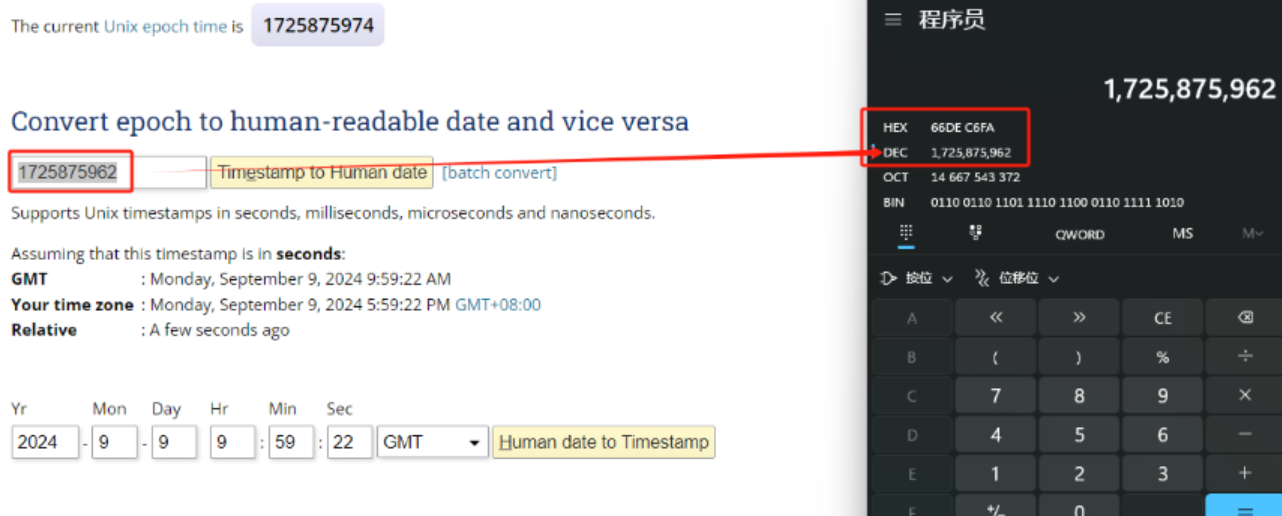The width and height of the screenshot is (1282, 516).
Task: Focus the timestamp input containing 1725875962
Action: tap(109, 172)
